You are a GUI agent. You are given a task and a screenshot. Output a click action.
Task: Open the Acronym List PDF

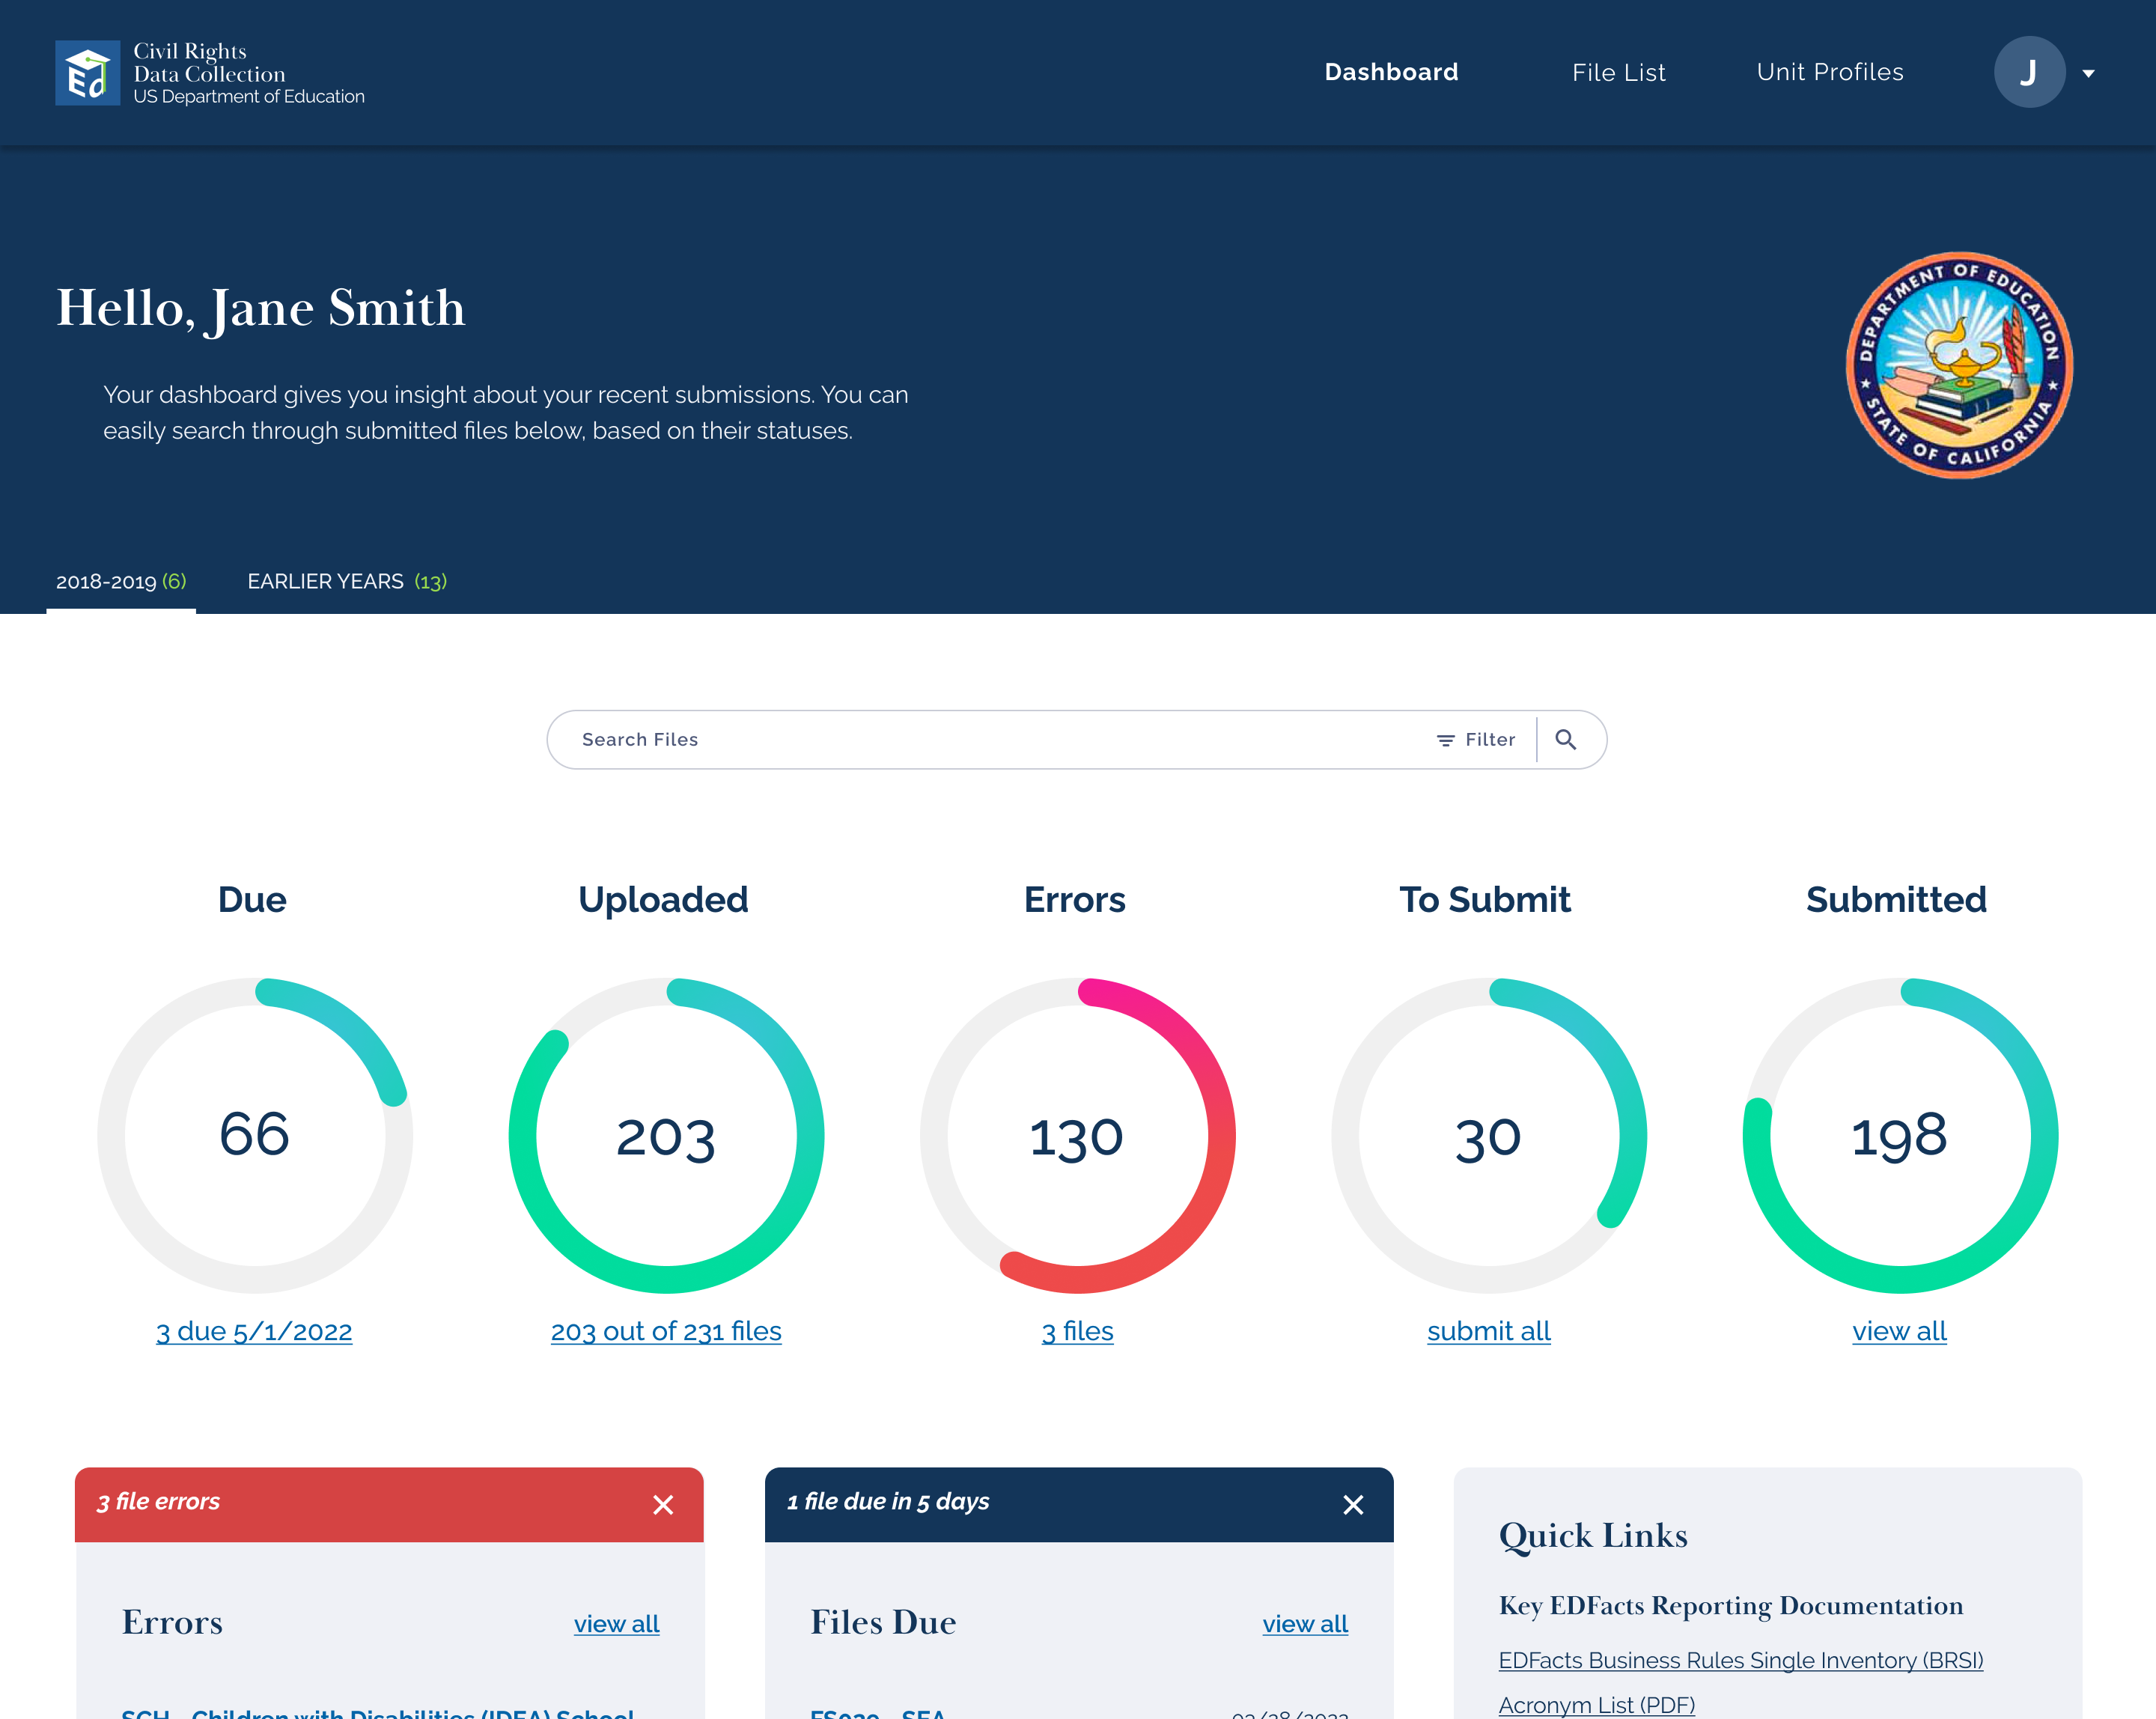click(x=1596, y=1704)
